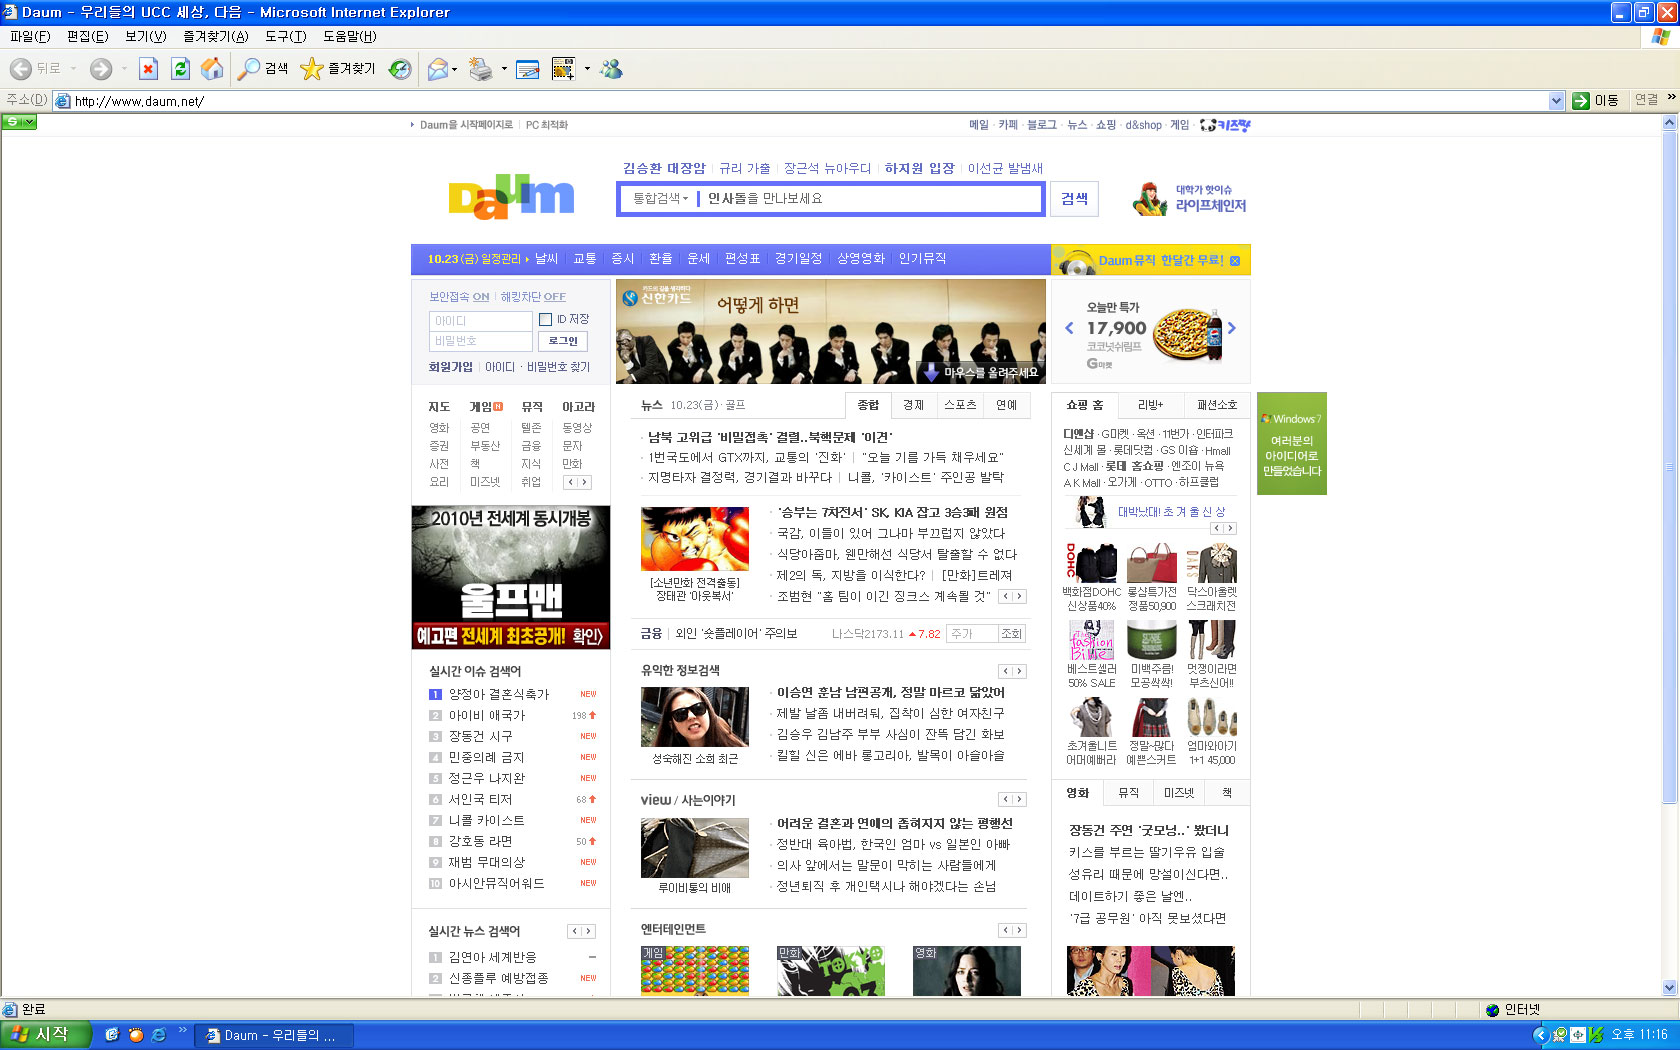Viewport: 1680px width, 1050px height.
Task: Switch to the 경제 news tab
Action: click(913, 405)
